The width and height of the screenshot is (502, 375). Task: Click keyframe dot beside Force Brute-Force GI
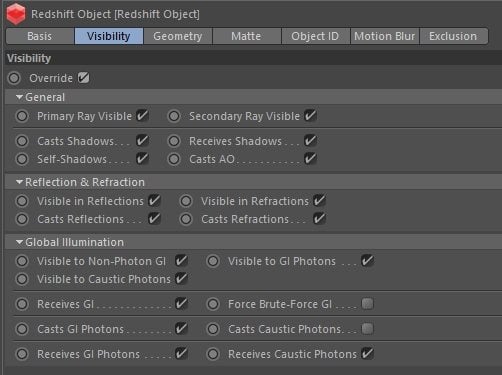[213, 304]
